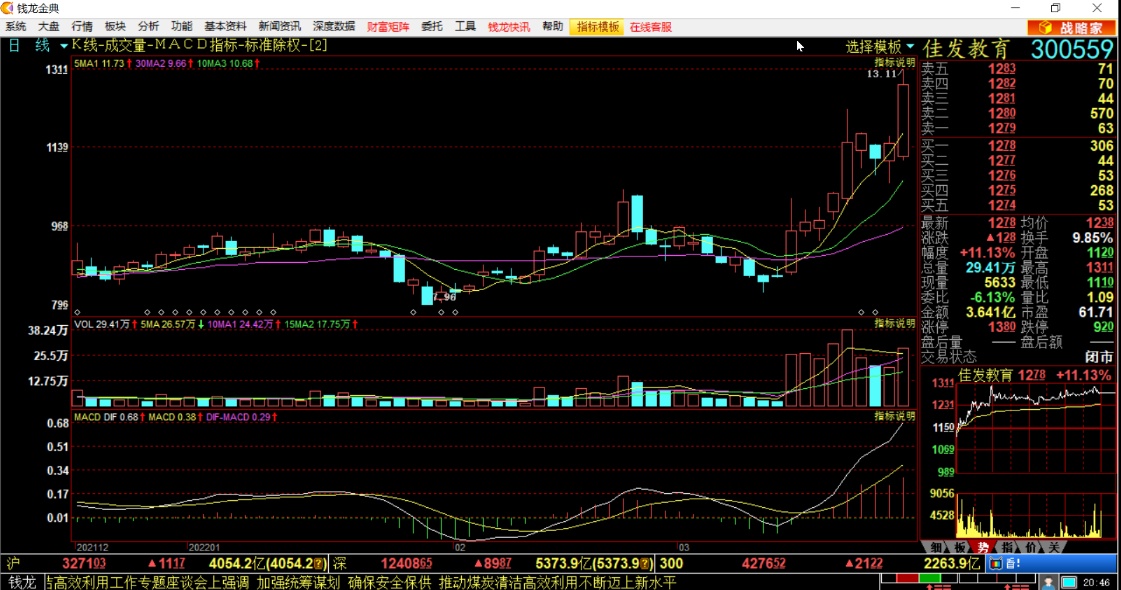Click the 卖一 1279 ask row
The width and height of the screenshot is (1121, 590).
tap(1017, 129)
